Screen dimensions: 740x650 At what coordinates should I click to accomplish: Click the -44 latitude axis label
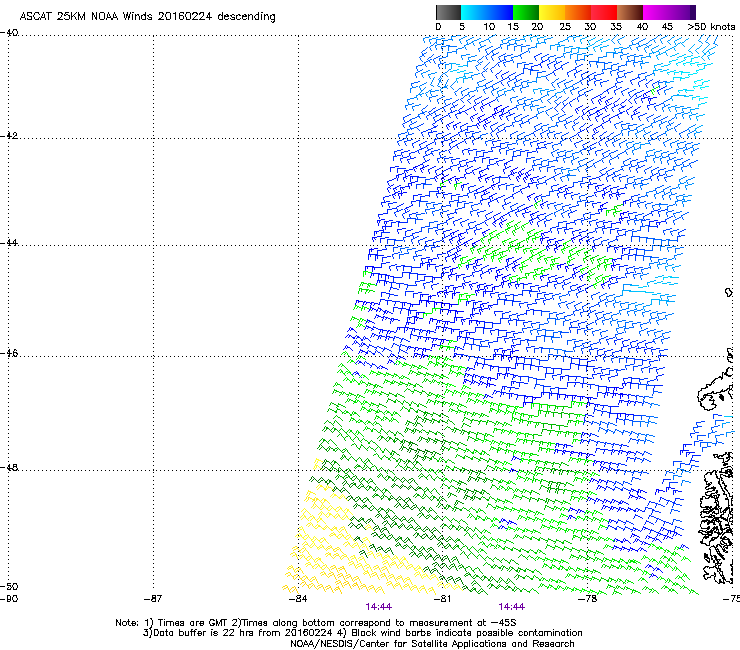(x=9, y=243)
